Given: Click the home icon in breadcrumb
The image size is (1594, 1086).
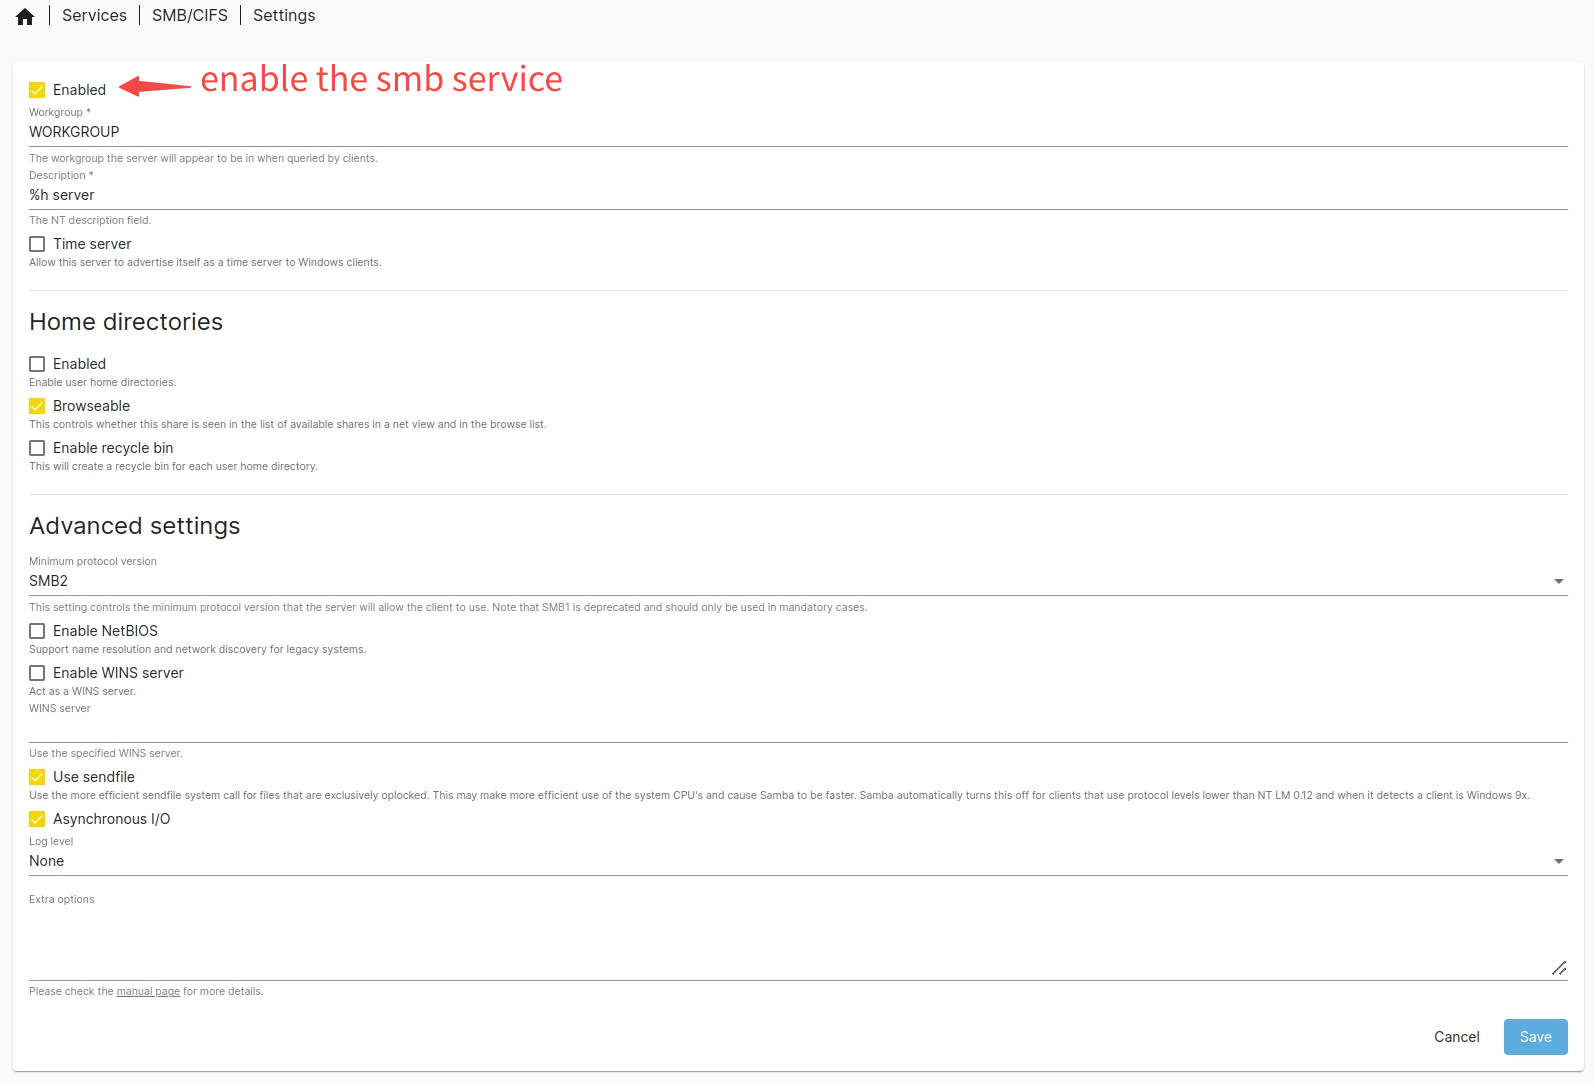Looking at the screenshot, I should point(25,16).
